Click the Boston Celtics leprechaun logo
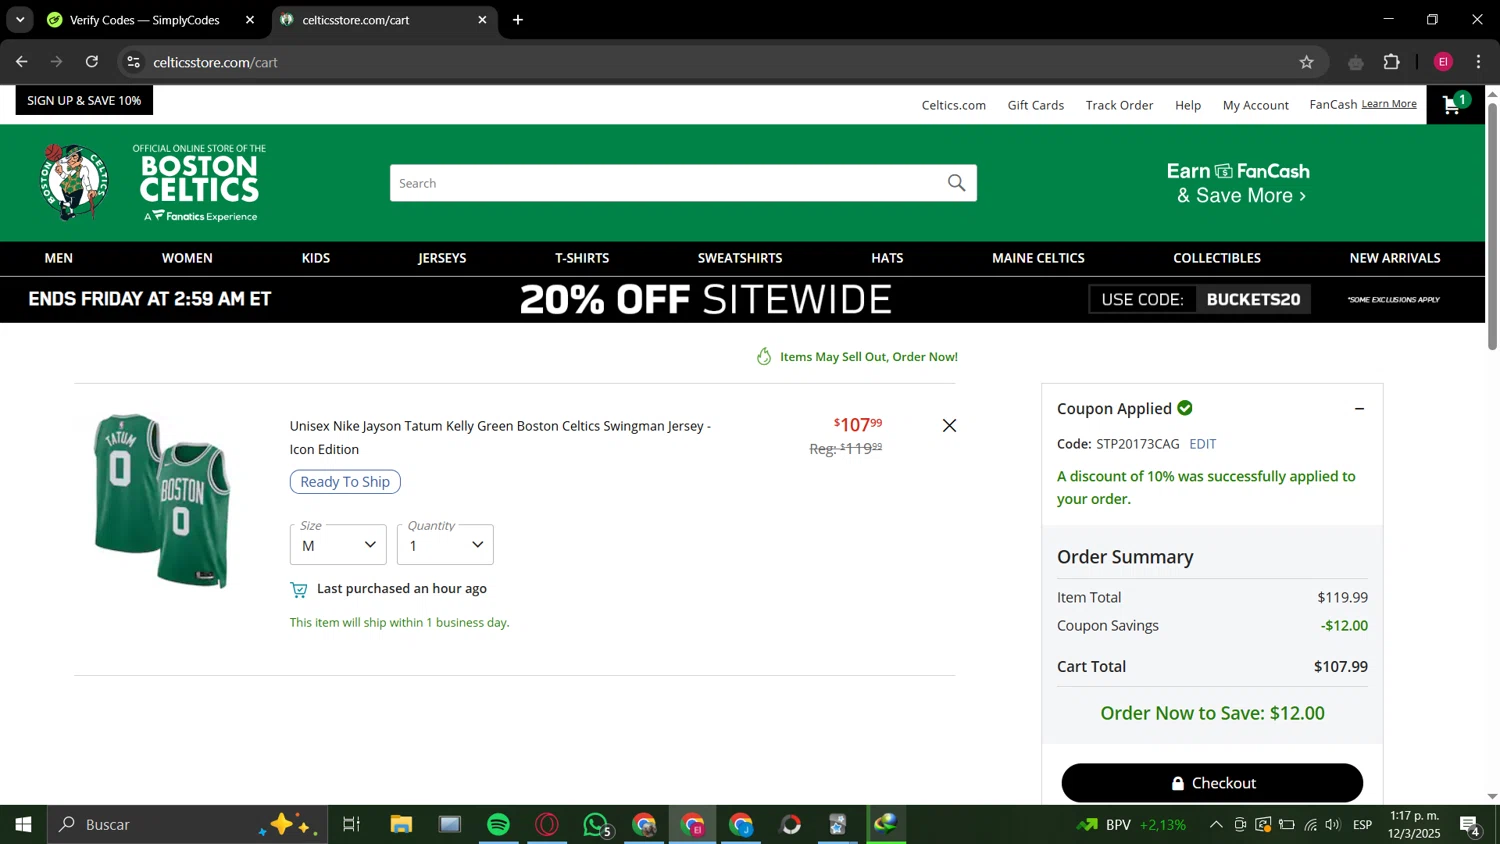This screenshot has height=844, width=1500. coord(74,182)
